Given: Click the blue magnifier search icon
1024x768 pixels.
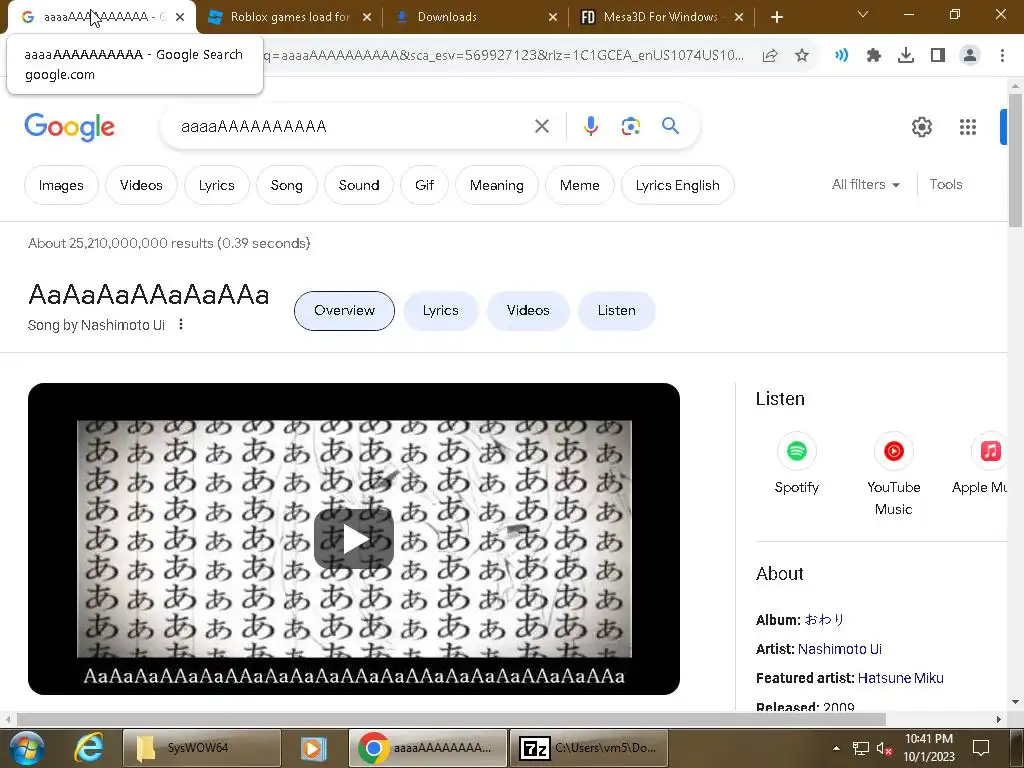Looking at the screenshot, I should [670, 125].
